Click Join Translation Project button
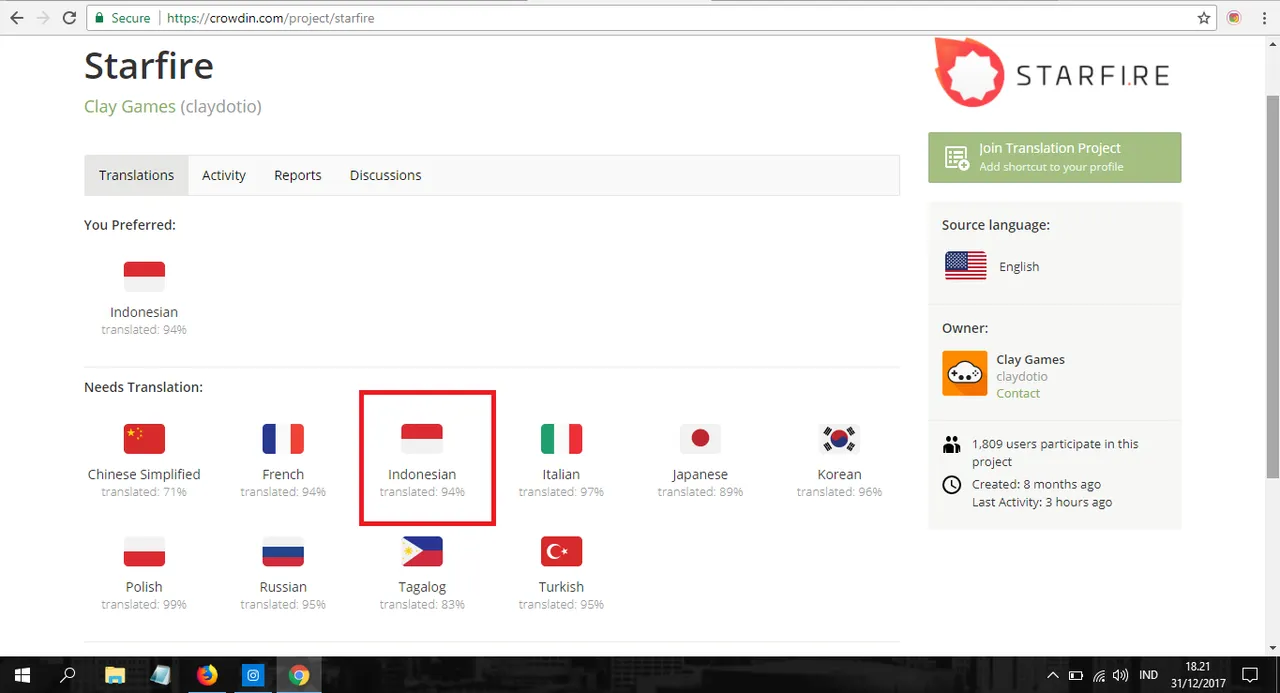Viewport: 1280px width, 693px height. [x=1054, y=157]
